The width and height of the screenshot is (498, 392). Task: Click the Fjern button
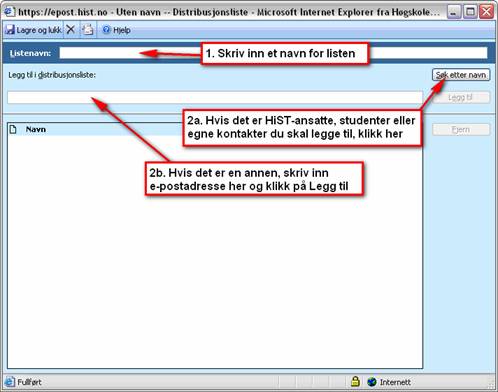tap(461, 129)
